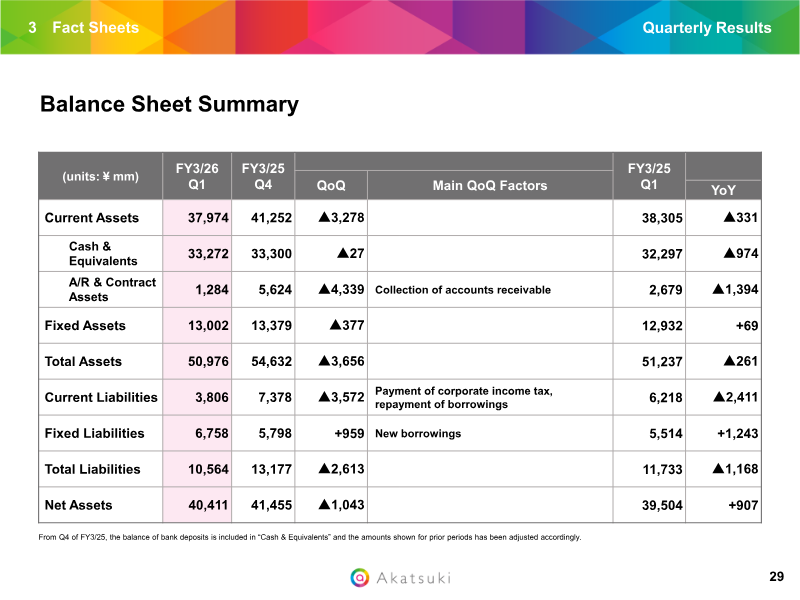Select the Fixed Assets row label
800x600 pixels.
pyautogui.click(x=85, y=325)
